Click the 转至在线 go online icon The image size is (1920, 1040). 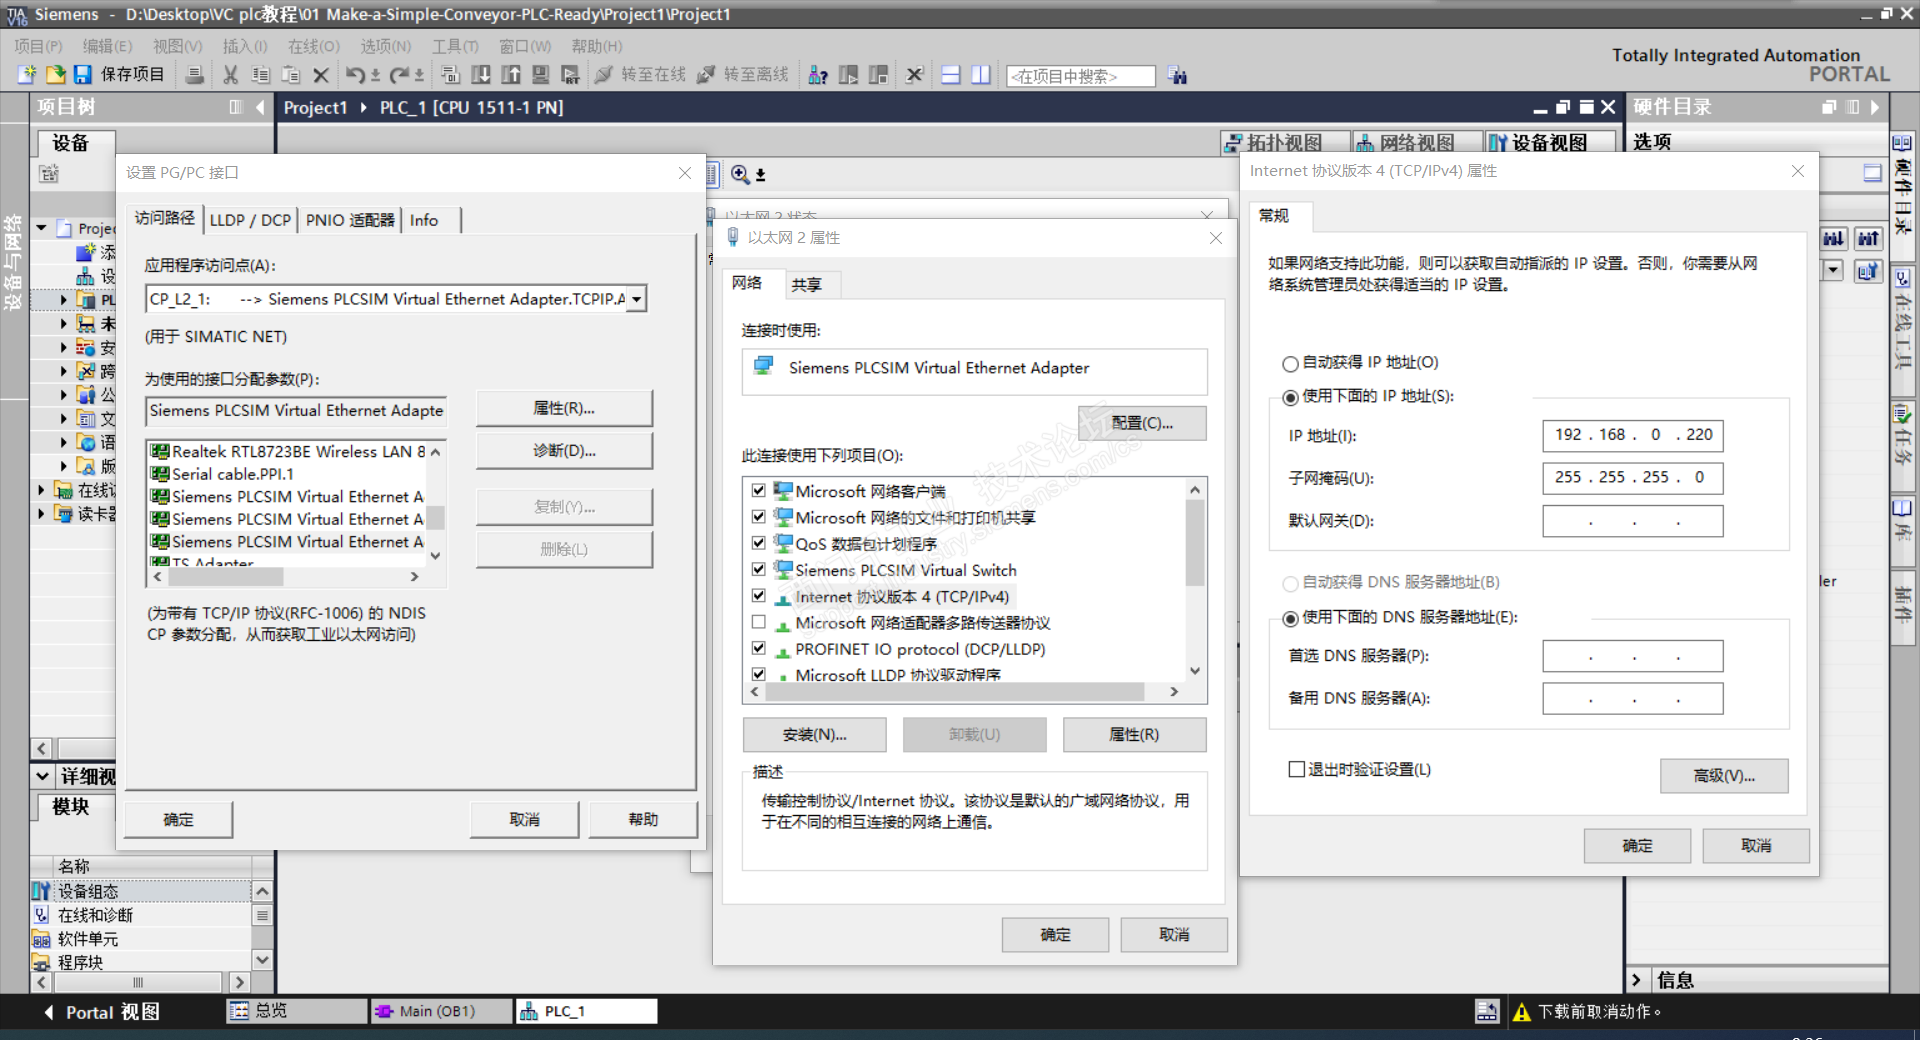[x=603, y=75]
